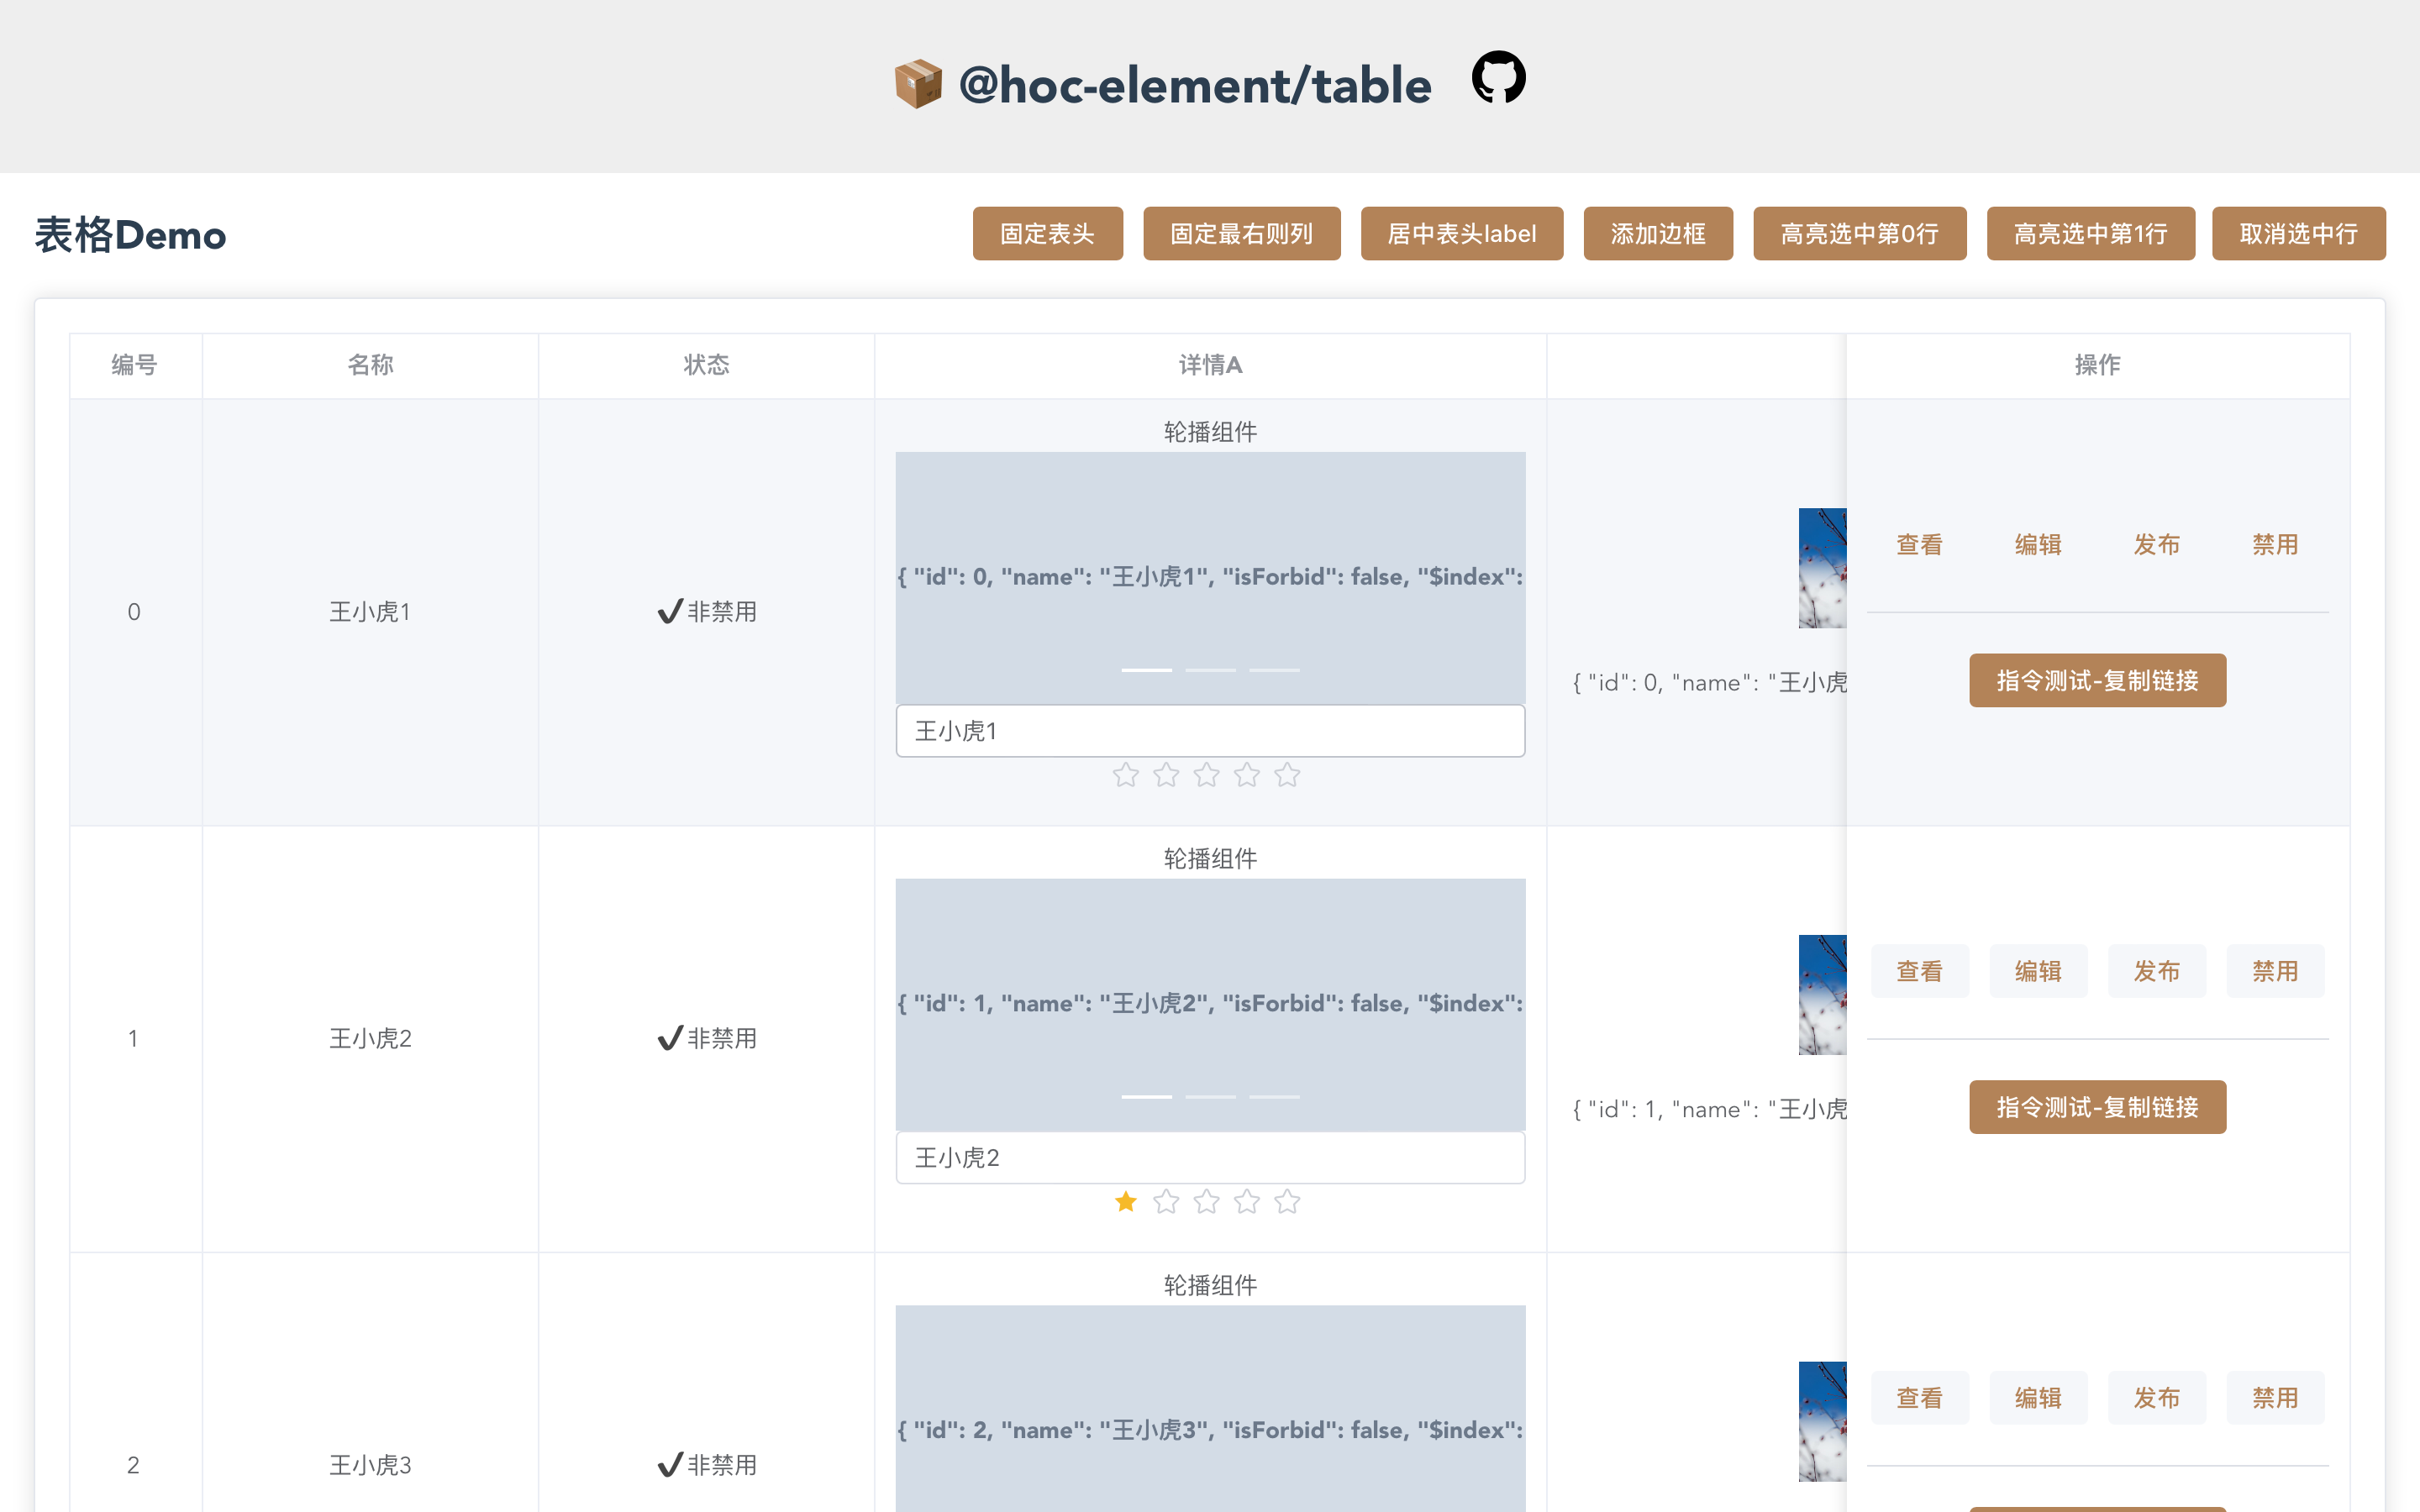The image size is (2420, 1512).
Task: Click 居中表头label button
Action: point(1461,234)
